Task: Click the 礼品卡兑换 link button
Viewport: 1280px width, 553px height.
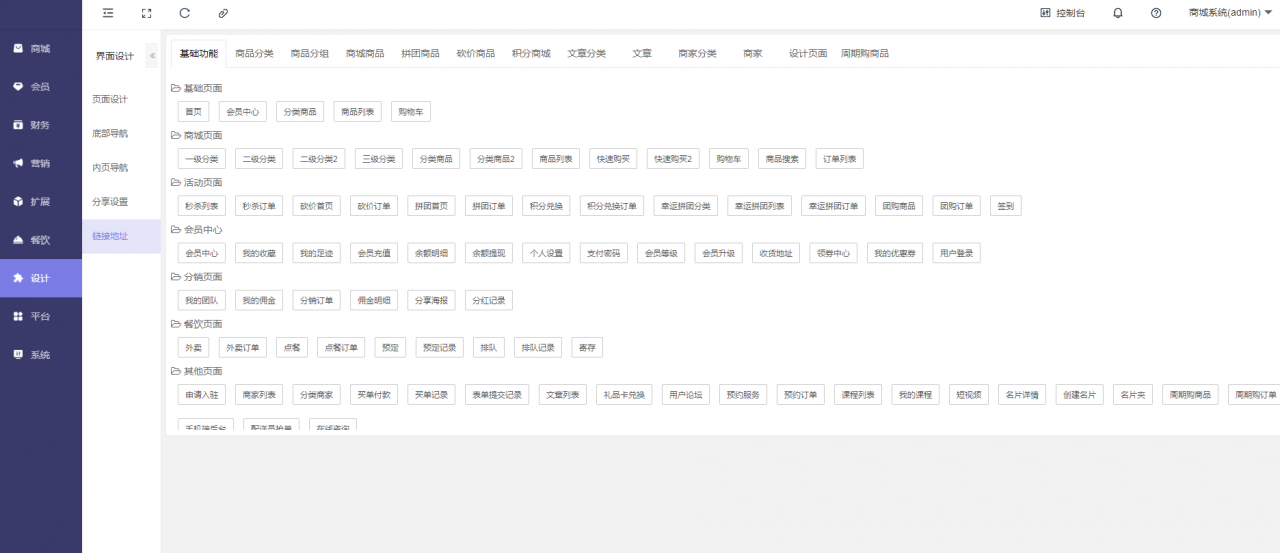Action: click(626, 395)
